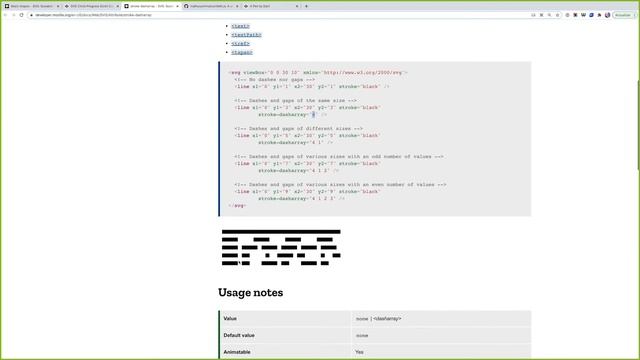This screenshot has width=640, height=360.
Task: Click the selected stroke-dasharray value in code
Action: (313, 115)
